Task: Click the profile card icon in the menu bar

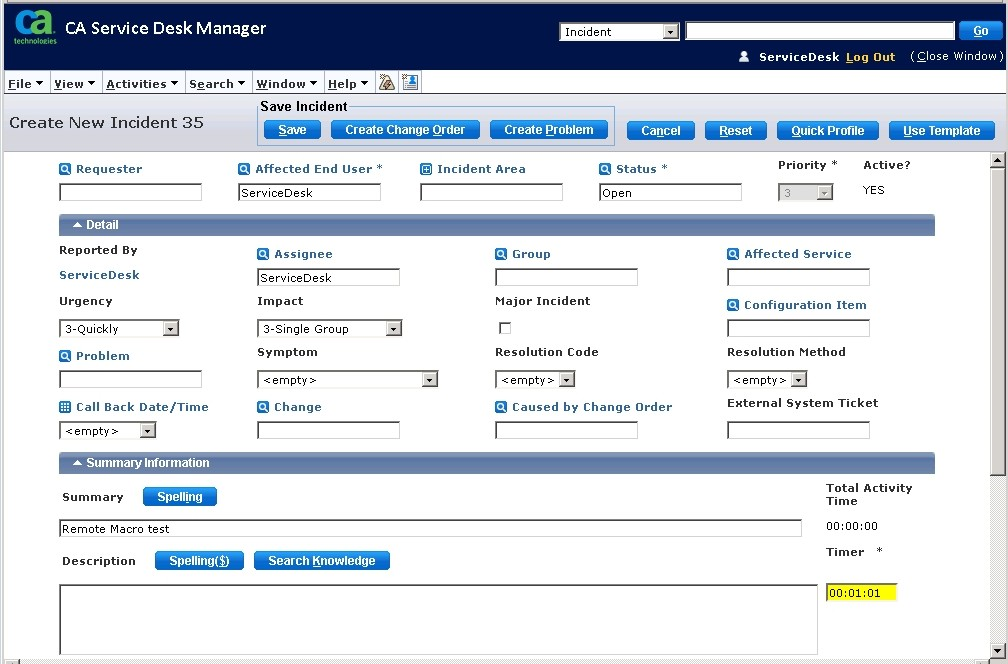Action: click(x=410, y=83)
